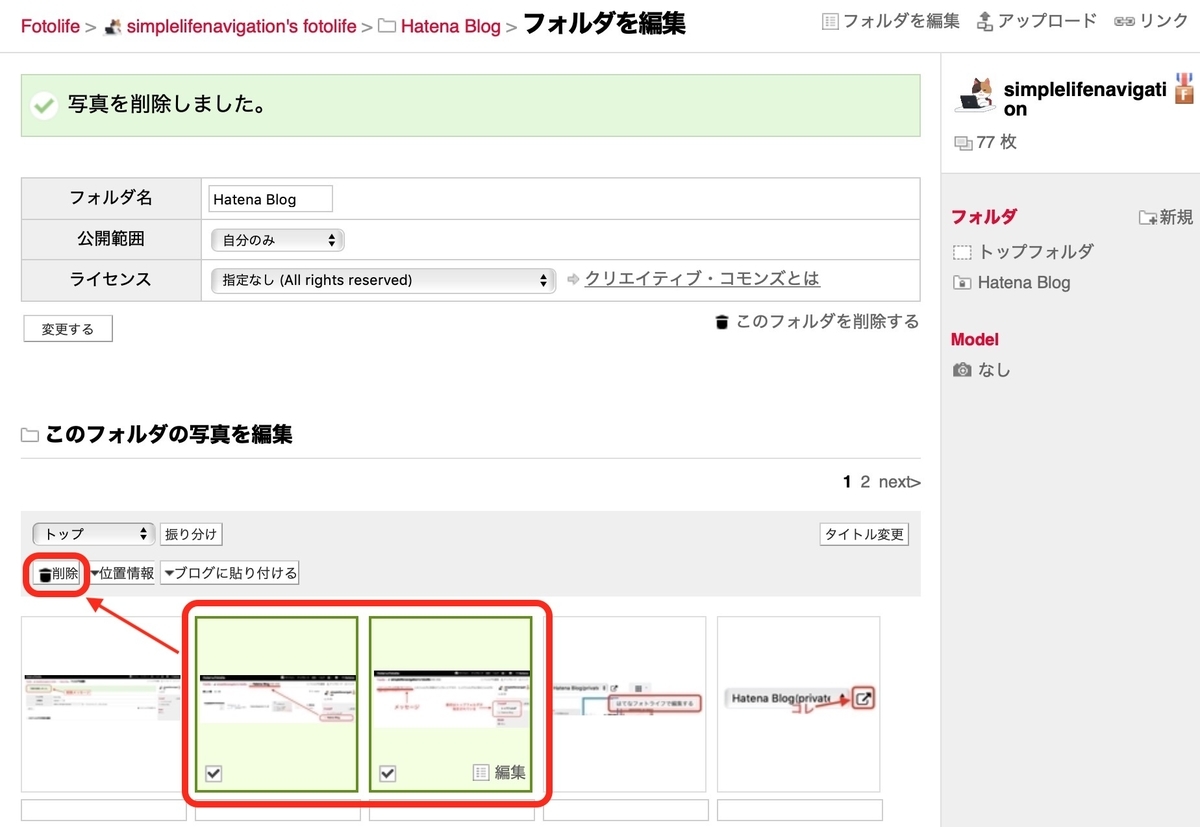Expand the 位置情報 dropdown button

[122, 574]
